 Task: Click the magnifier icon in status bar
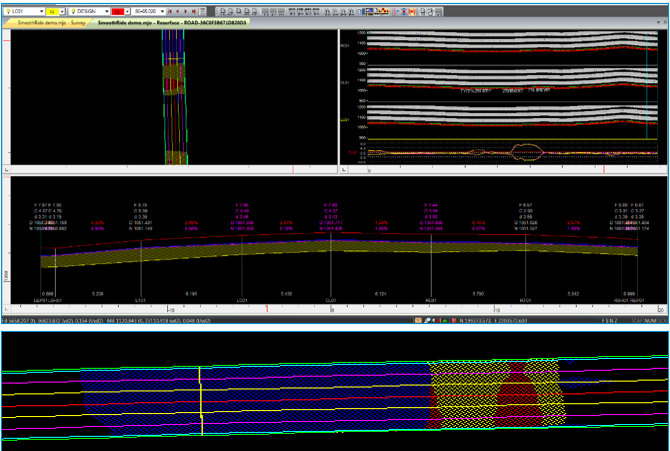tap(427, 321)
